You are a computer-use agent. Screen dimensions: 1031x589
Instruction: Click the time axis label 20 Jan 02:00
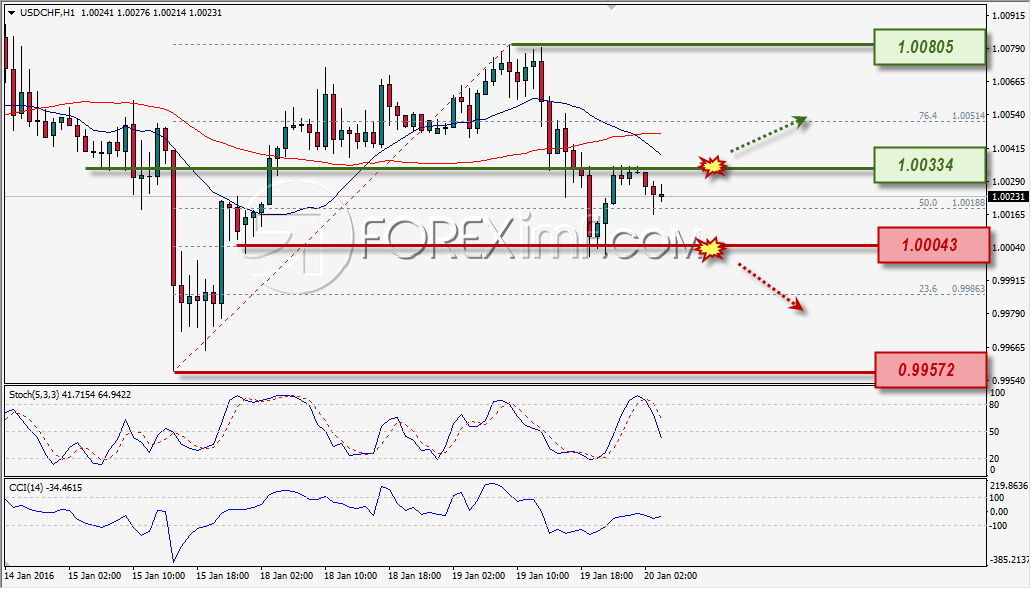[671, 575]
